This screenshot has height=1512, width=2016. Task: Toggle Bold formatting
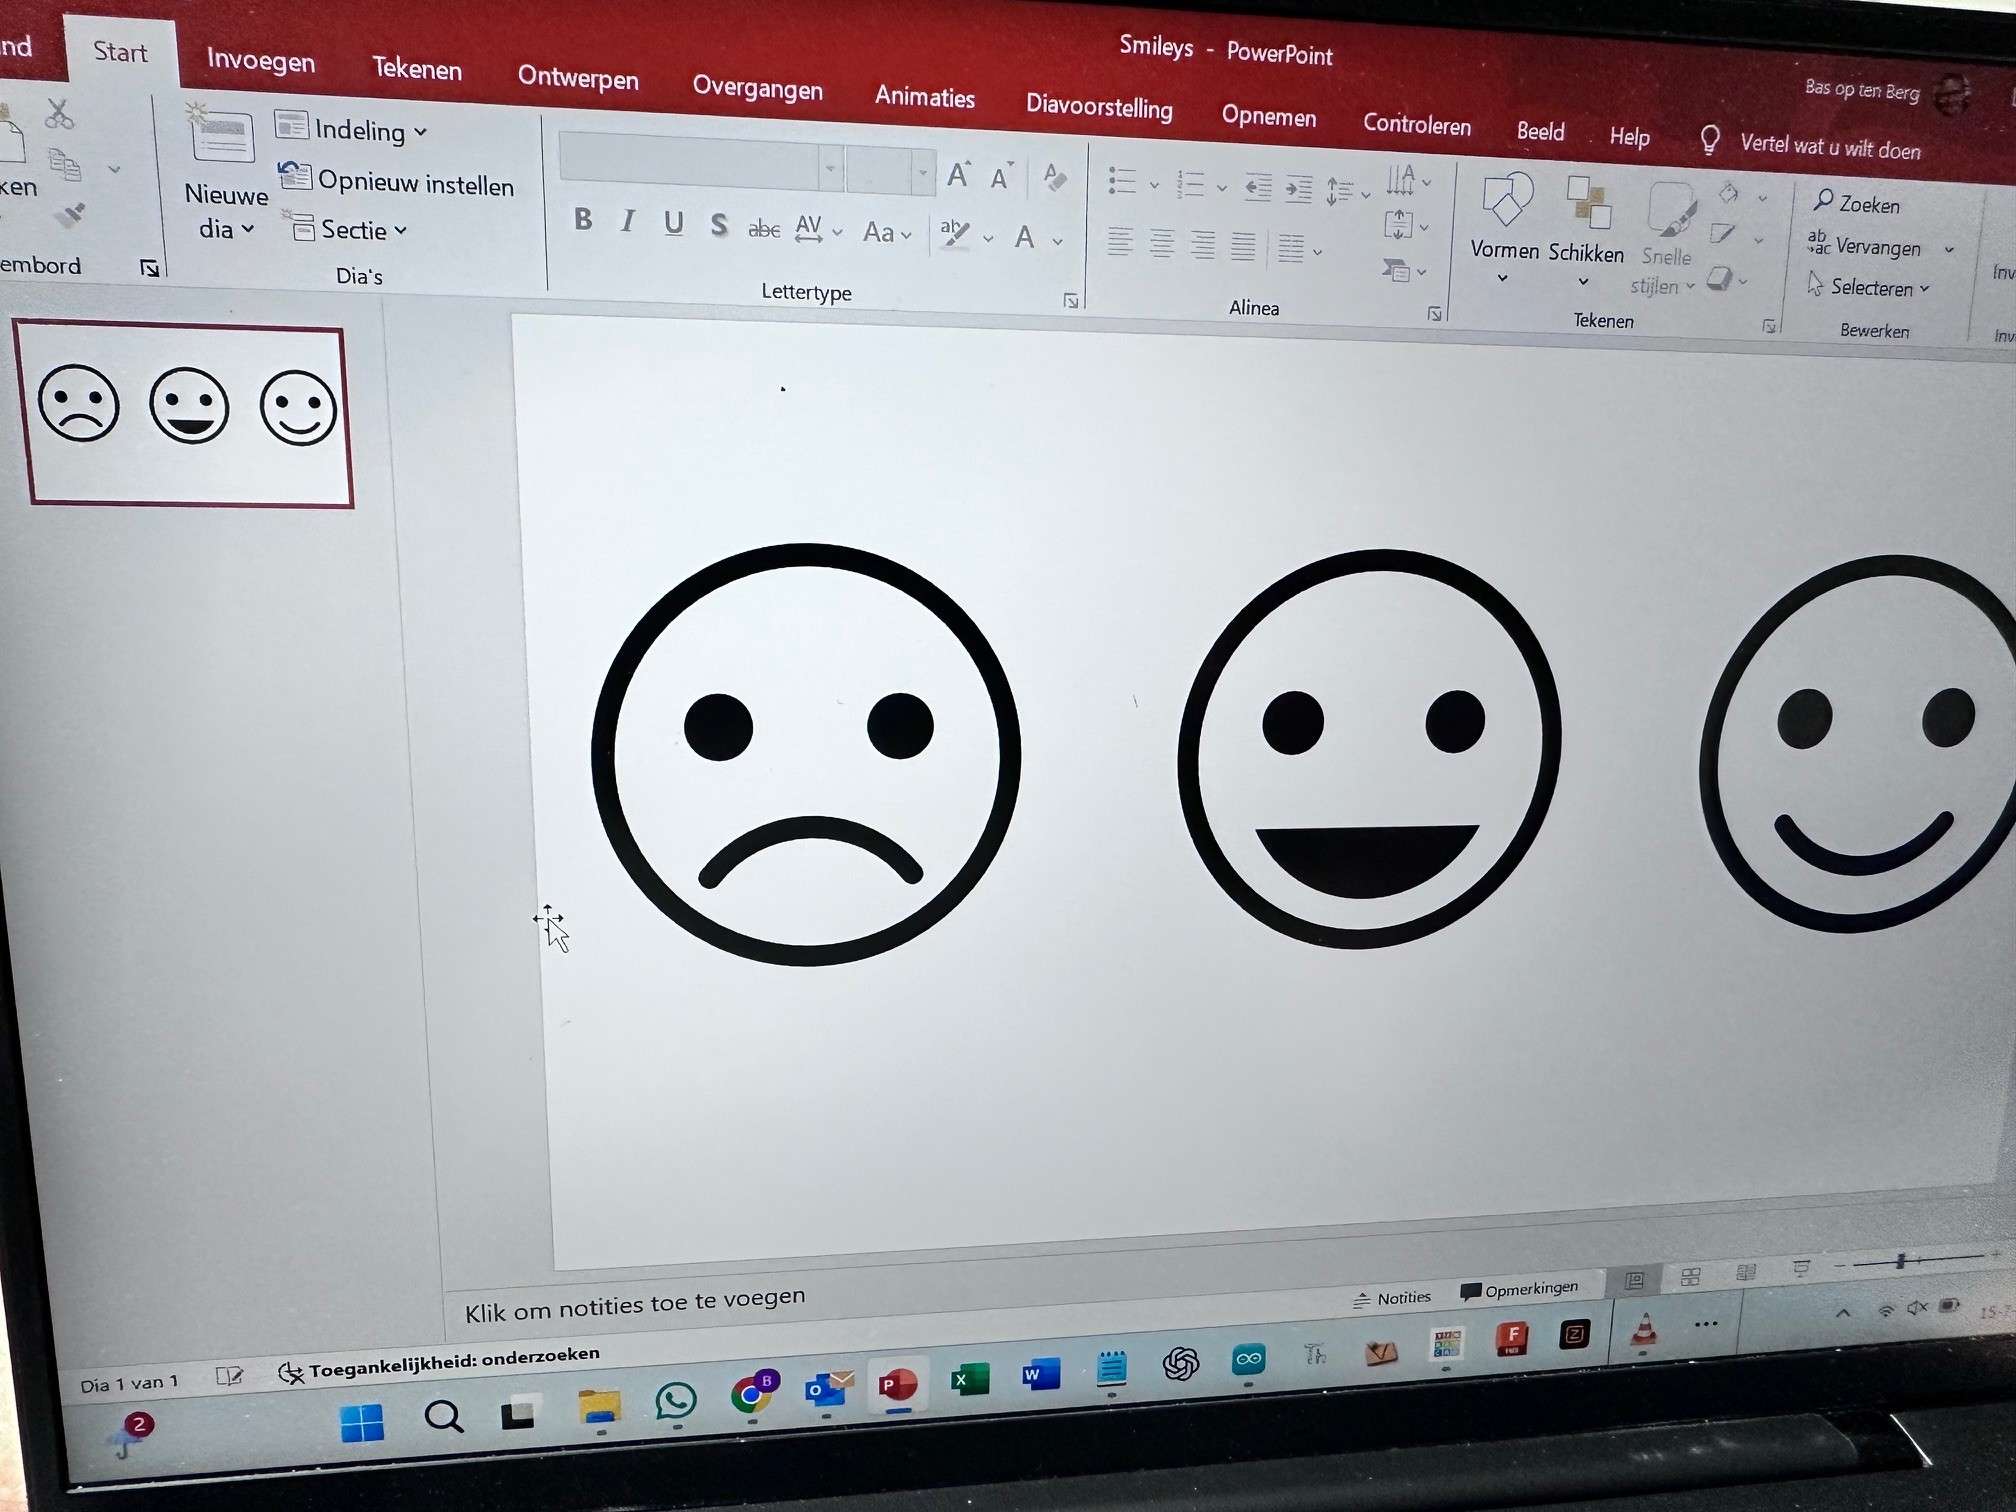click(583, 219)
